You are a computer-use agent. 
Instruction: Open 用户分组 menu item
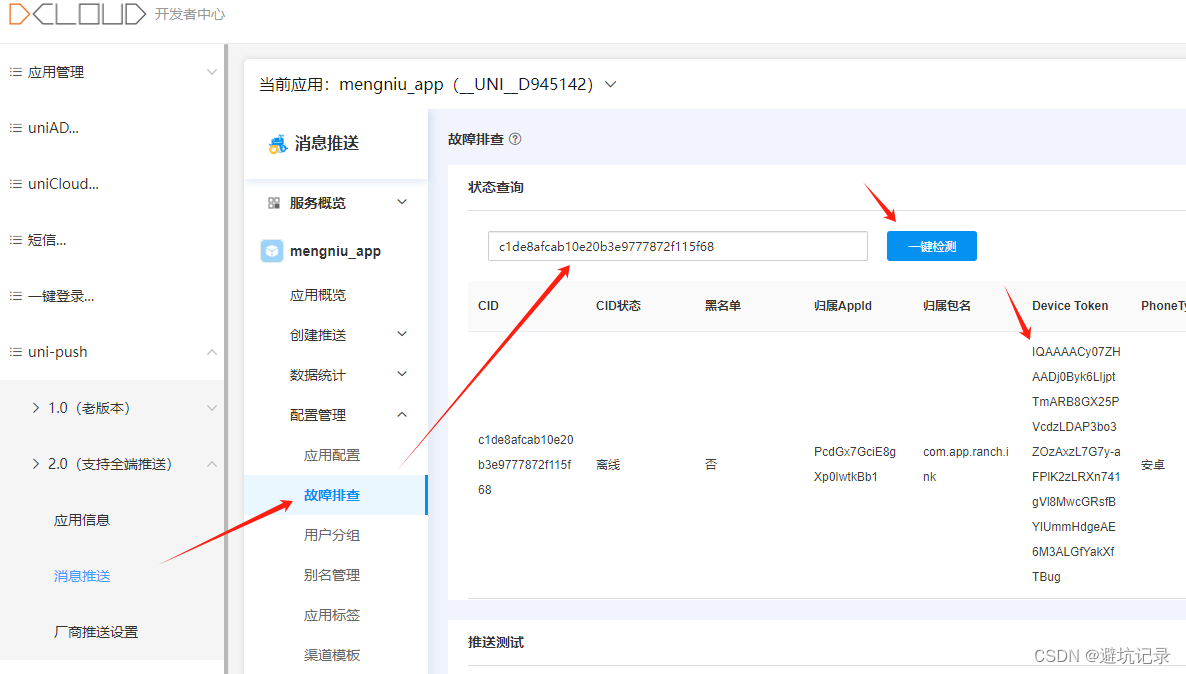pyautogui.click(x=332, y=535)
